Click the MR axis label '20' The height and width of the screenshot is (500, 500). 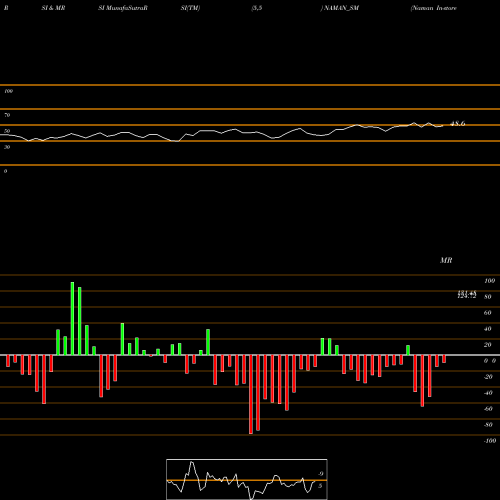(487, 345)
